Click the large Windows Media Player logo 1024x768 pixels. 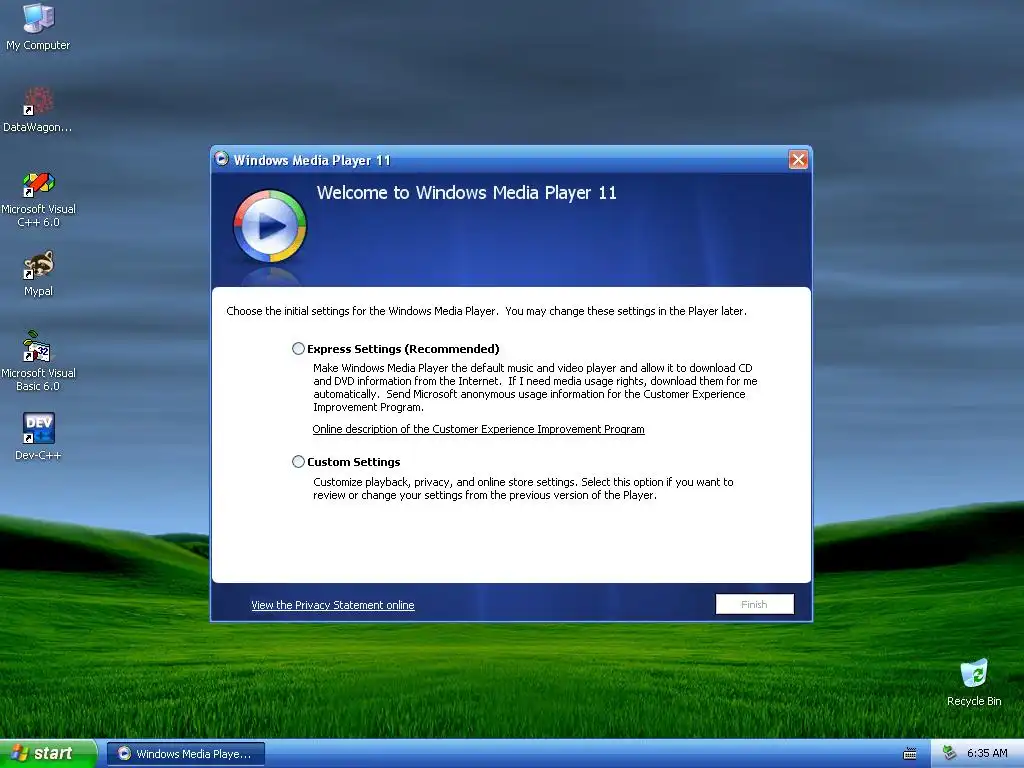coord(270,226)
